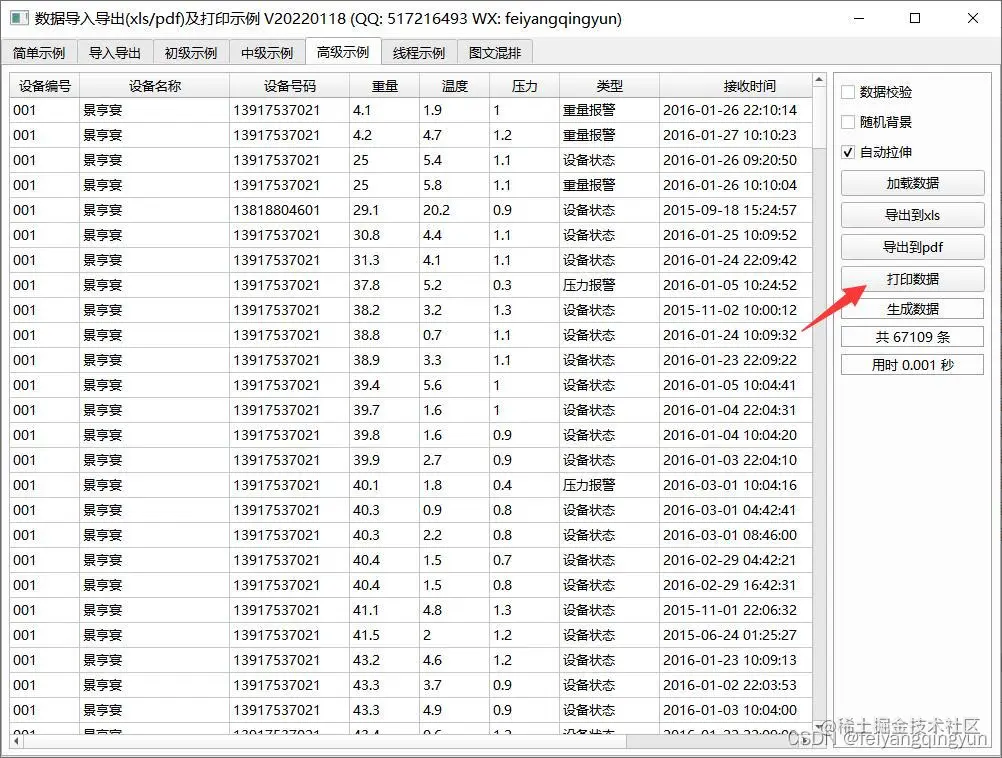Select the temperature cell 5.8
Image resolution: width=1002 pixels, height=758 pixels.
point(454,185)
